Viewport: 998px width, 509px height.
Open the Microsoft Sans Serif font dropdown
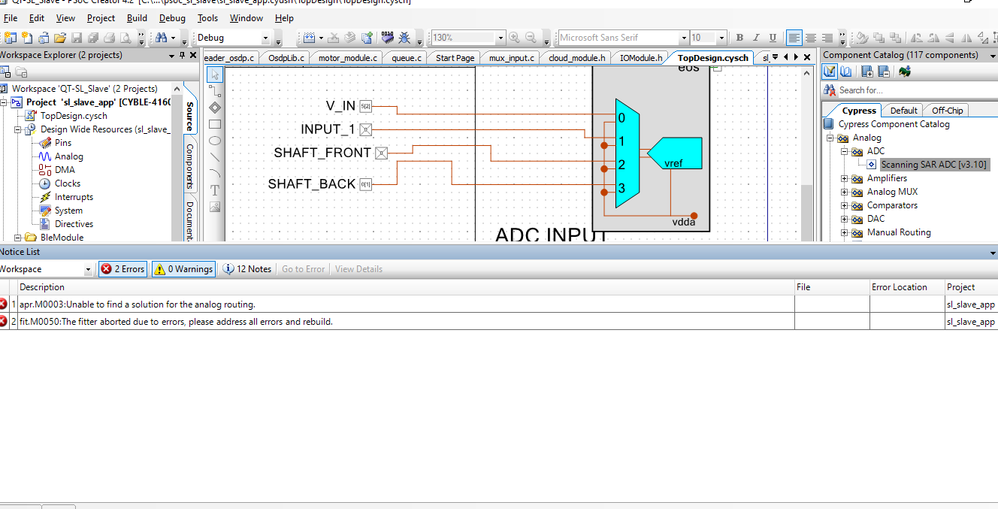pos(684,38)
